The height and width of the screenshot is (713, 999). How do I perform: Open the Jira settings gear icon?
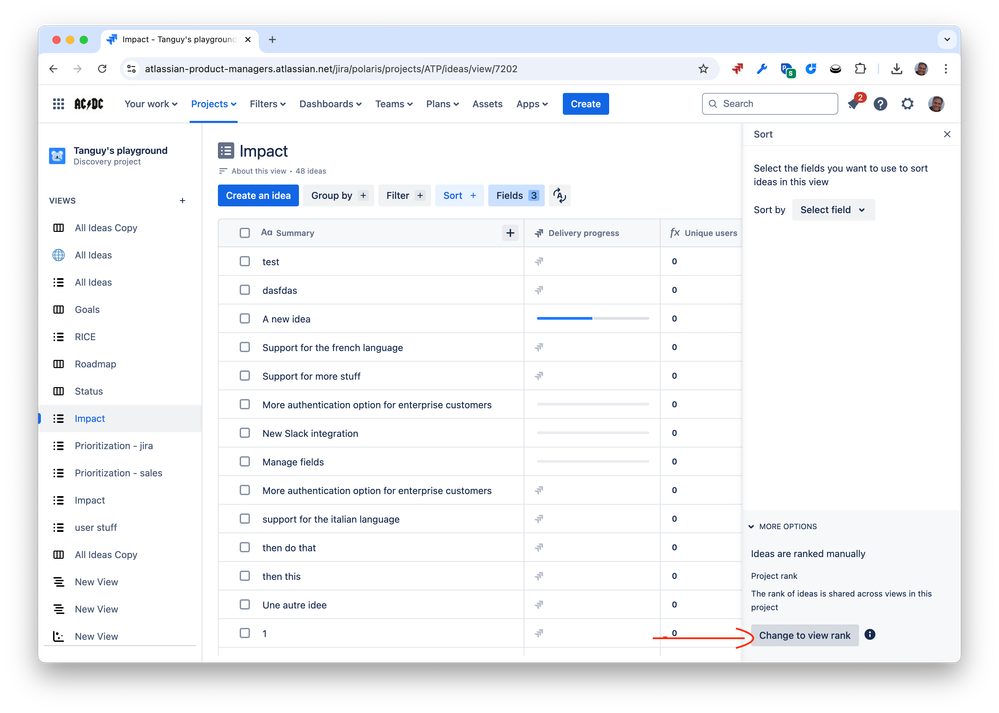pyautogui.click(x=907, y=104)
